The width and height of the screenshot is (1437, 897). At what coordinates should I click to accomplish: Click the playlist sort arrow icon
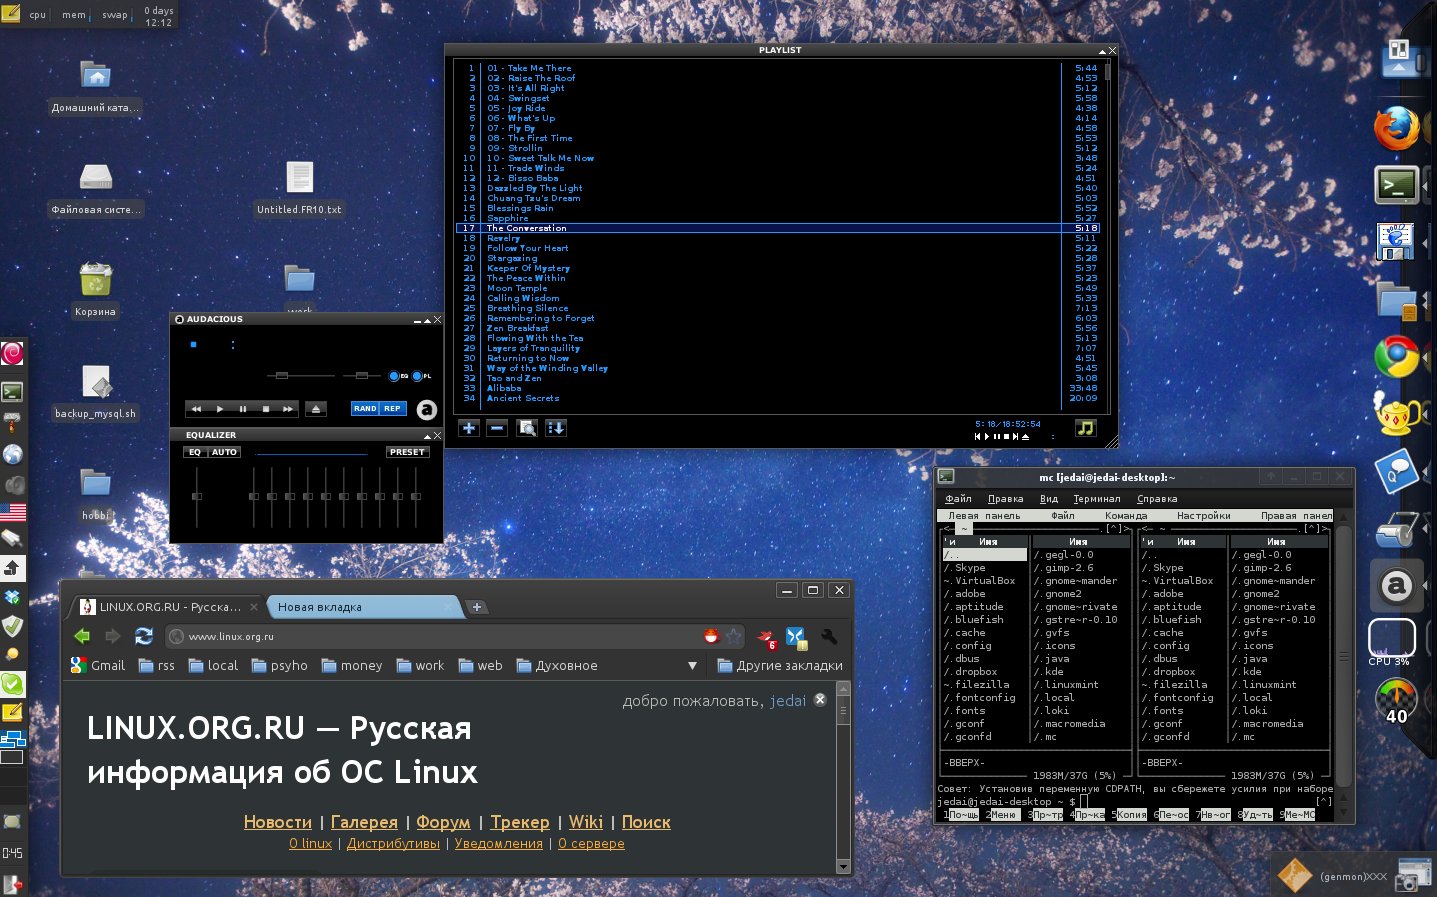click(556, 428)
